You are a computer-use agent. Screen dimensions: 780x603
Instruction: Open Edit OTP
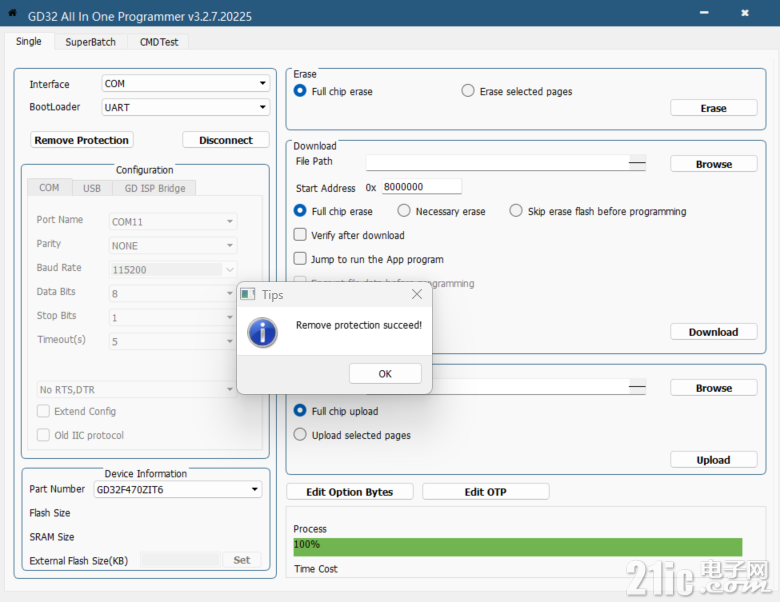[486, 492]
